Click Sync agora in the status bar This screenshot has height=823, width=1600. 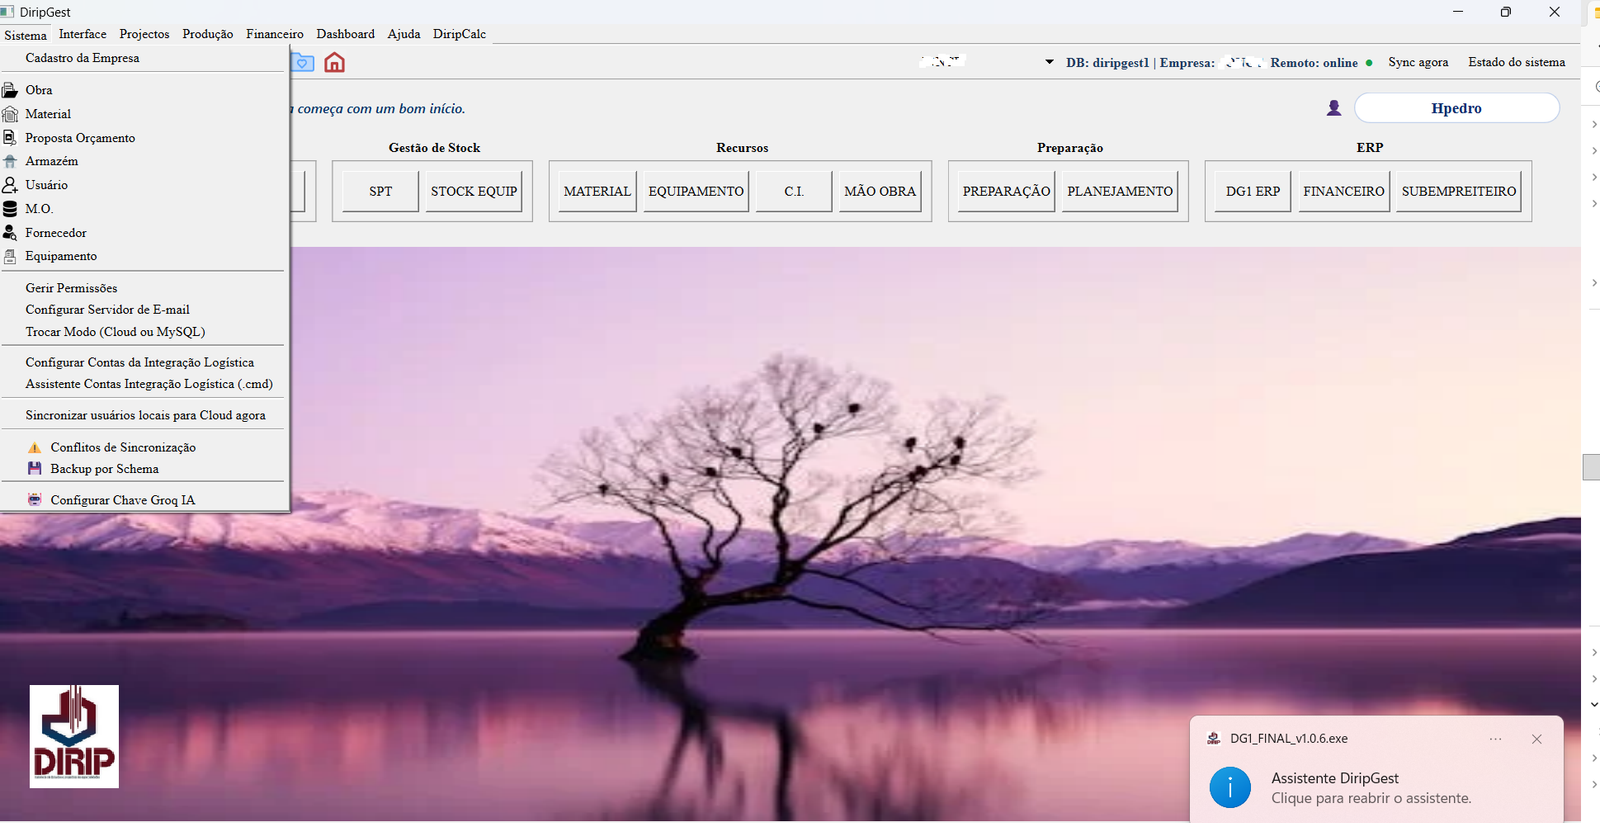pyautogui.click(x=1418, y=62)
